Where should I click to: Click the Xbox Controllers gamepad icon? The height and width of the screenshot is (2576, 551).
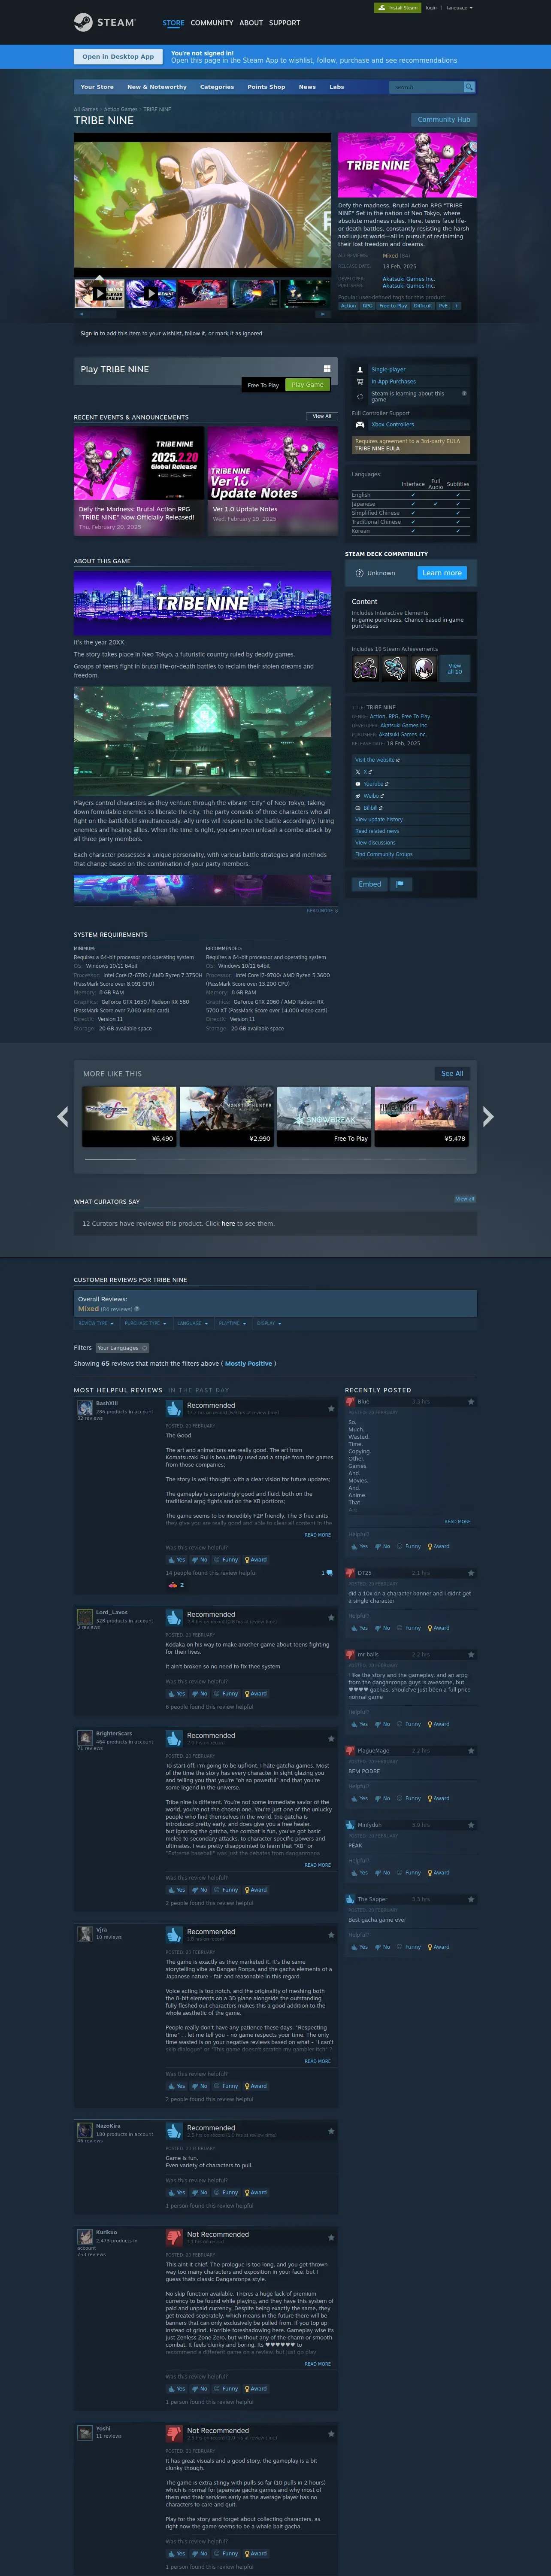point(360,424)
